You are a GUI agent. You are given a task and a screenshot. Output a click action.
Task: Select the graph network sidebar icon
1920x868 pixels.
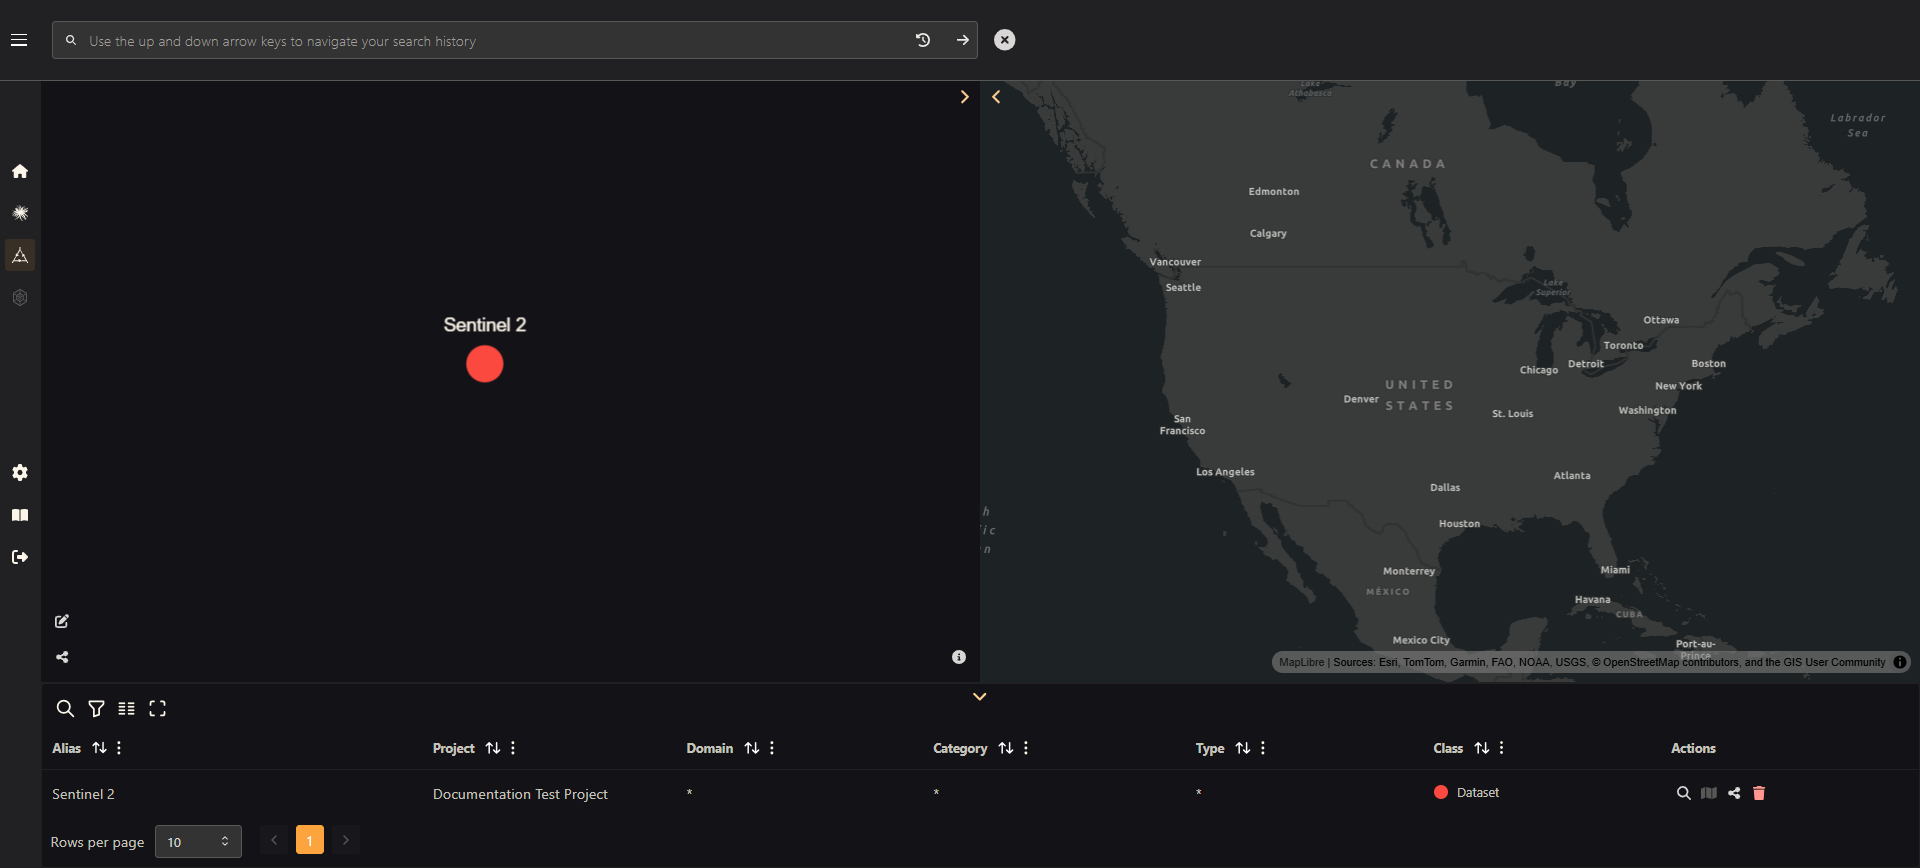(20, 255)
